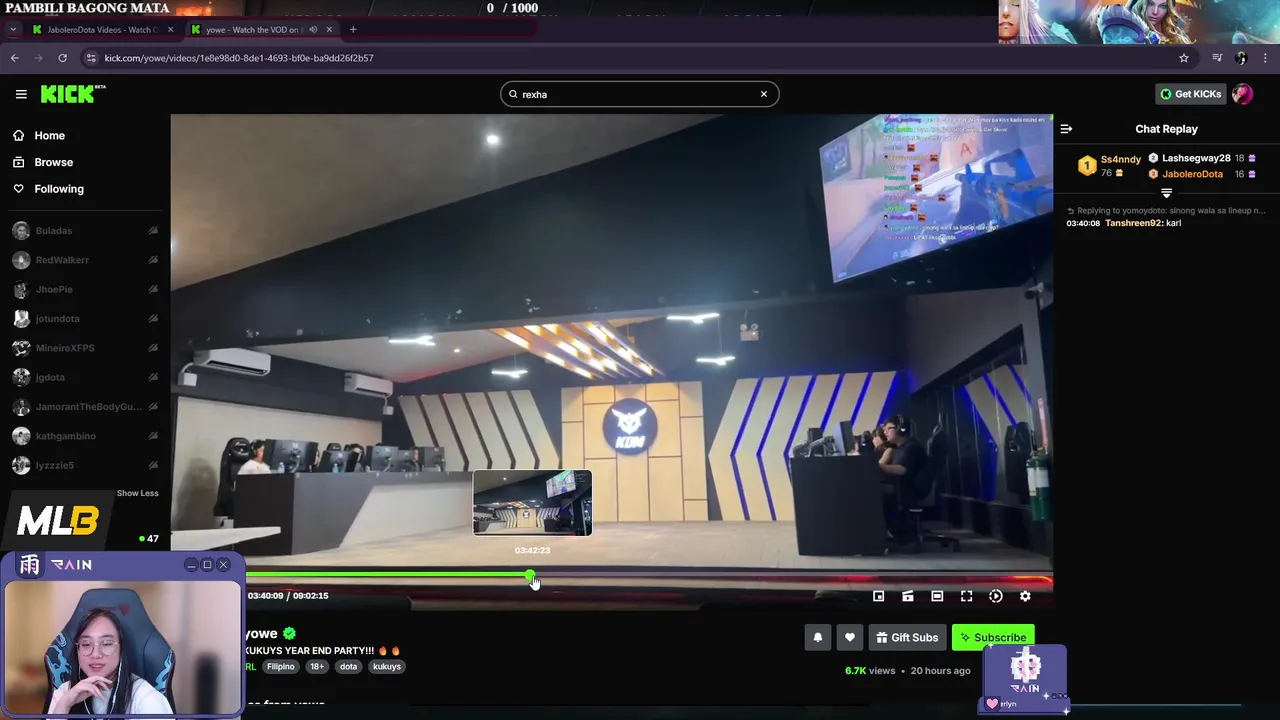Mute the yowe tab audio icon
Screen dimensions: 1280x720
313,30
